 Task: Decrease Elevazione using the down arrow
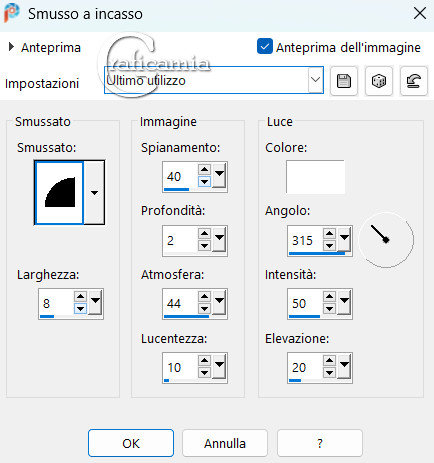click(x=329, y=372)
